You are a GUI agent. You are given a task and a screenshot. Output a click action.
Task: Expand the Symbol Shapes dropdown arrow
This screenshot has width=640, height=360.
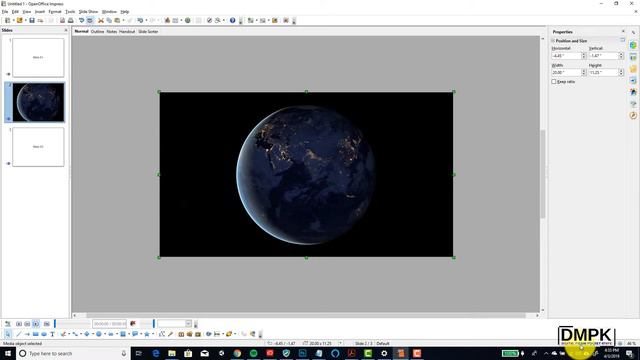(x=104, y=334)
